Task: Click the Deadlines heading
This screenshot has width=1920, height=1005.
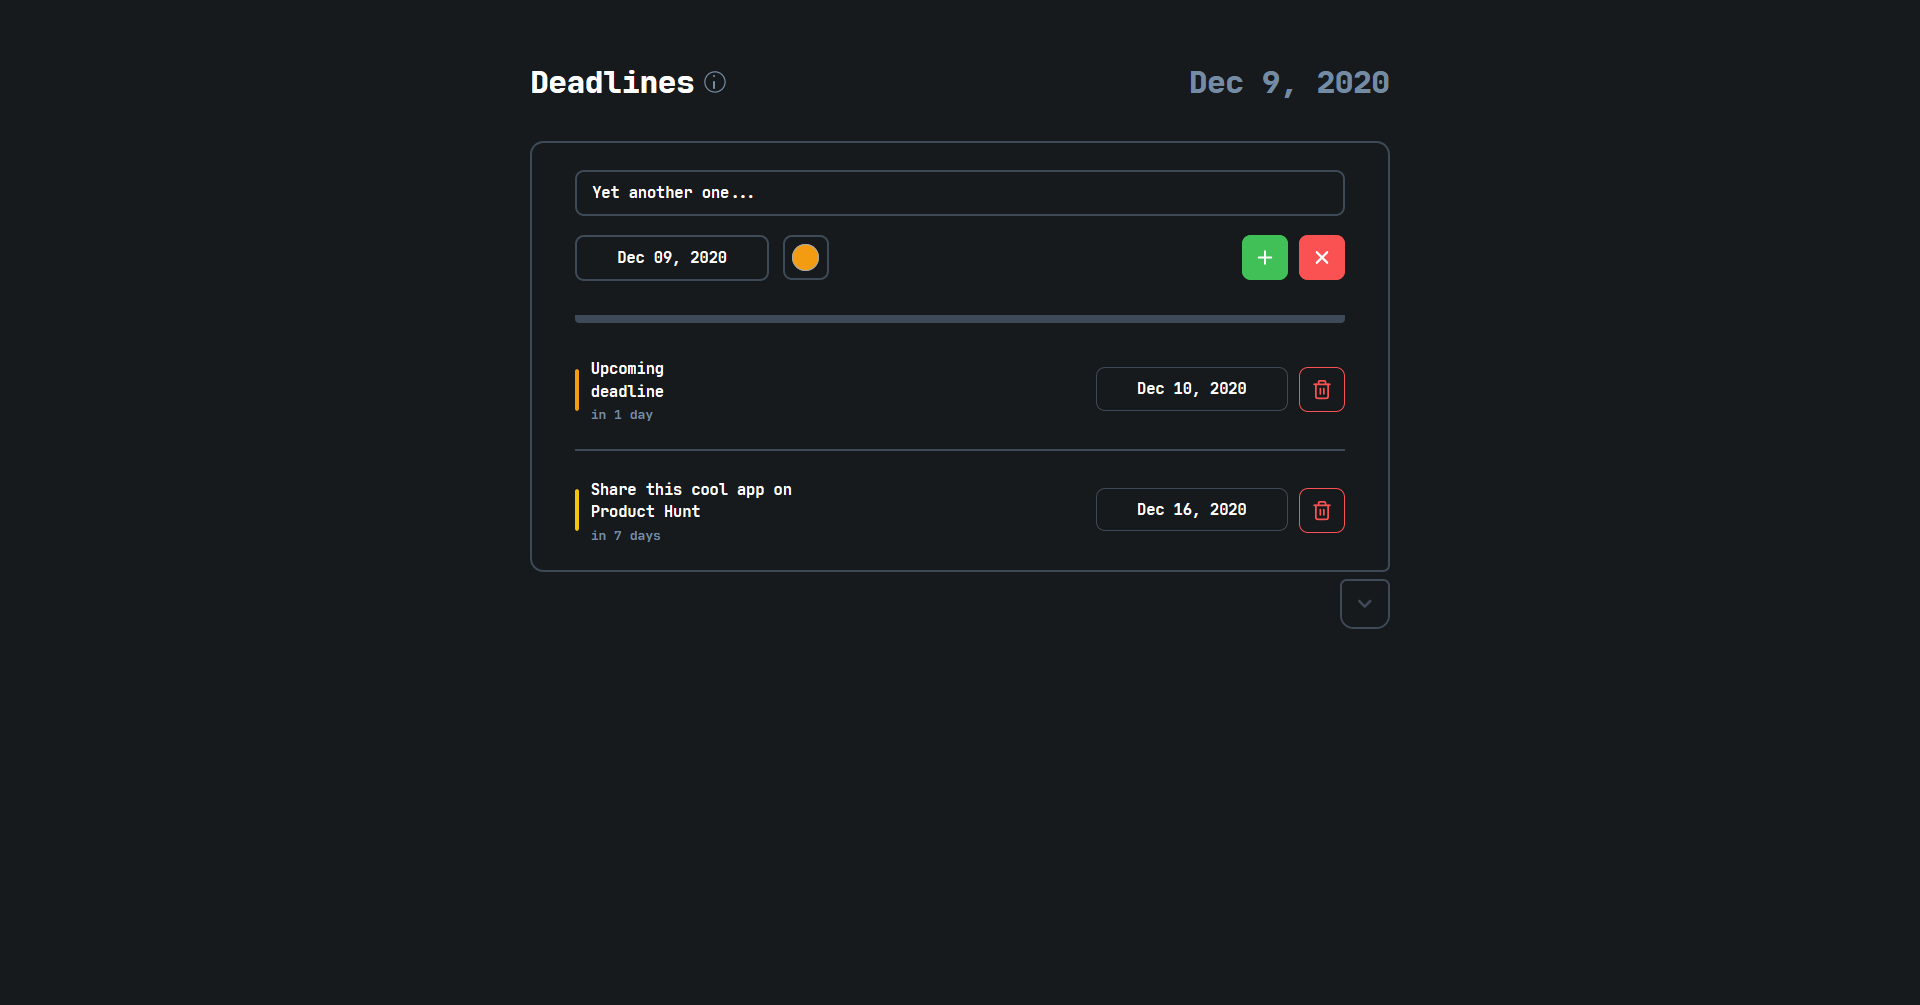Action: point(611,82)
